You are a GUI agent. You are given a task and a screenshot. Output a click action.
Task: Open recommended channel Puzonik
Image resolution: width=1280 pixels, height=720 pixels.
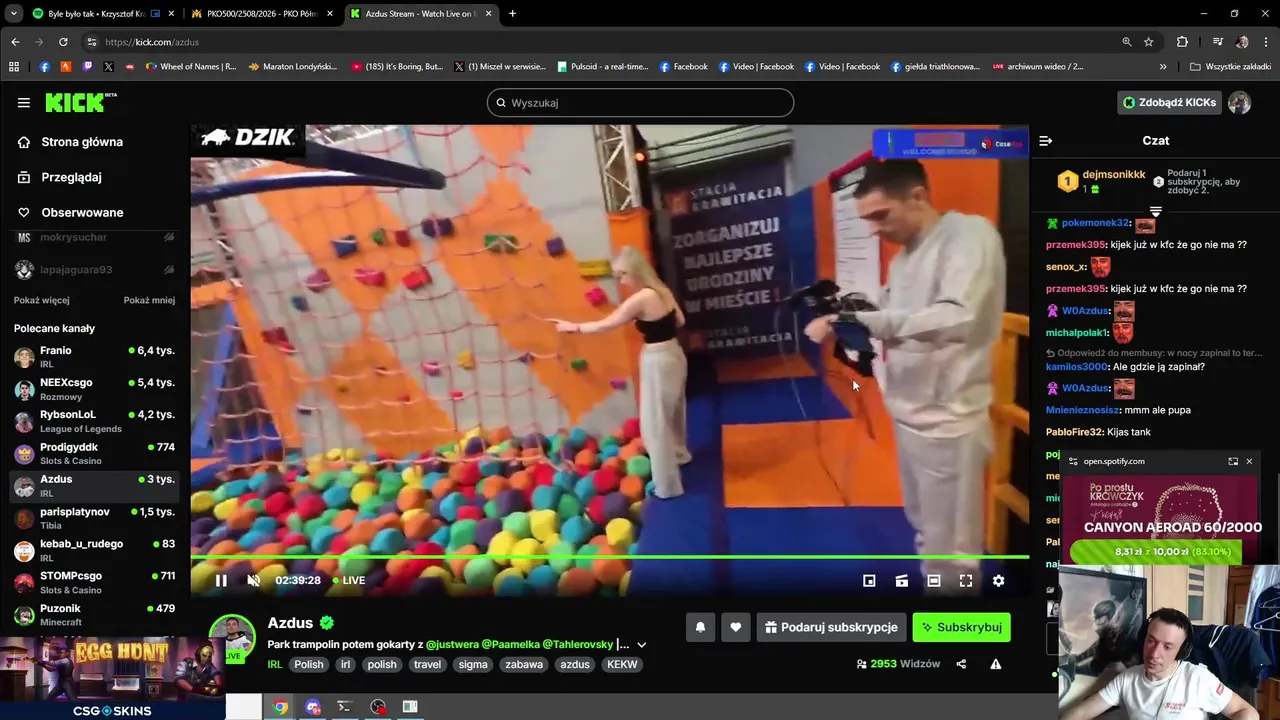(x=95, y=614)
